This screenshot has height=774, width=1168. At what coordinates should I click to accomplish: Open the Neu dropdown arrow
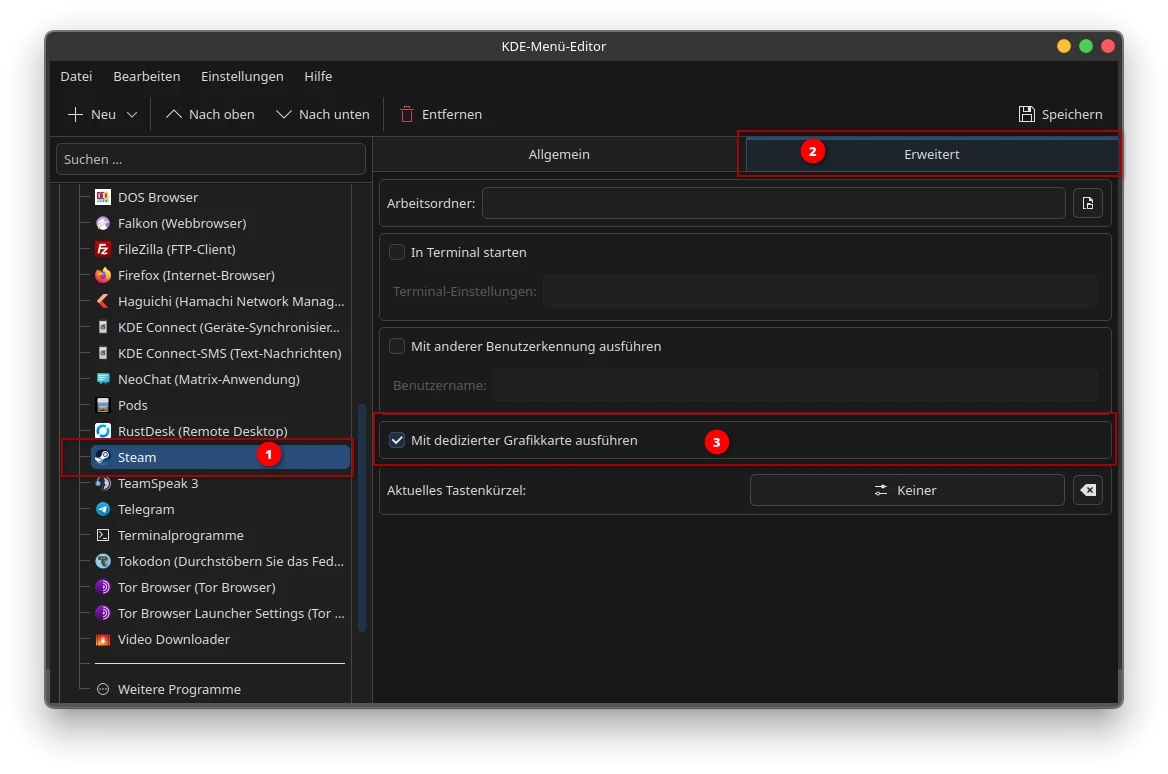tap(132, 115)
